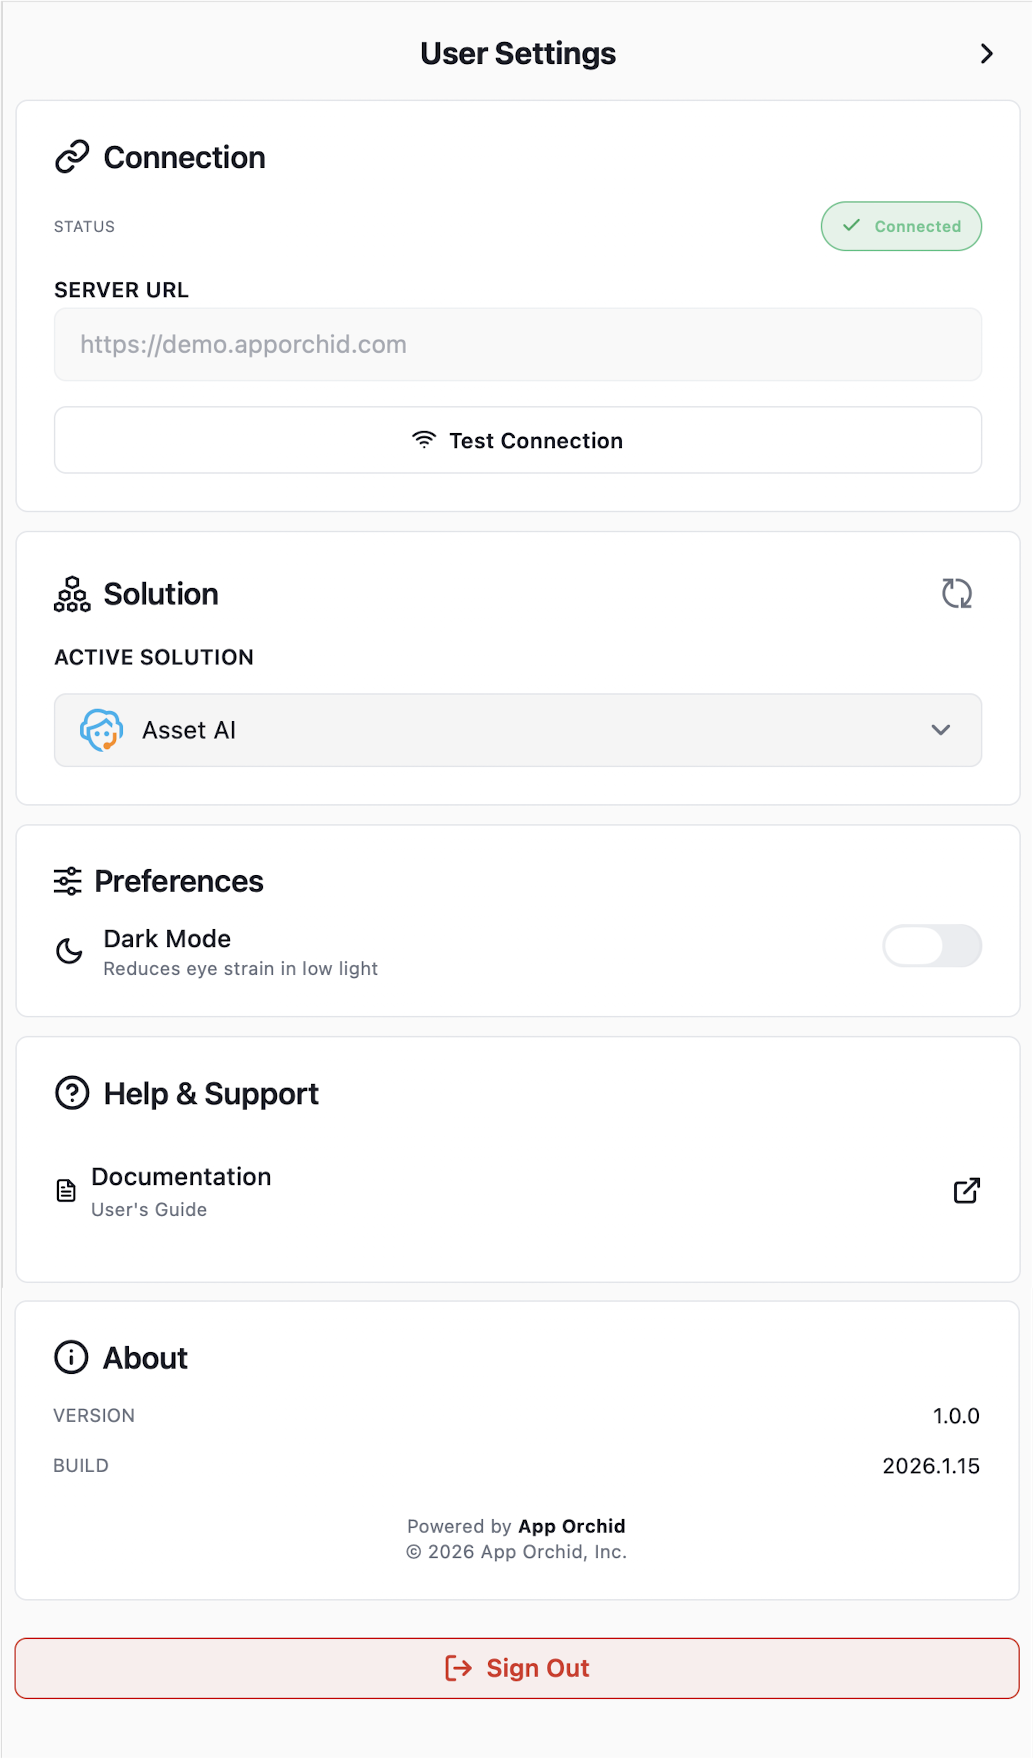Screen dimensions: 1033x1759
Task: Open the Documentation User's Guide link
Action: 181,1191
